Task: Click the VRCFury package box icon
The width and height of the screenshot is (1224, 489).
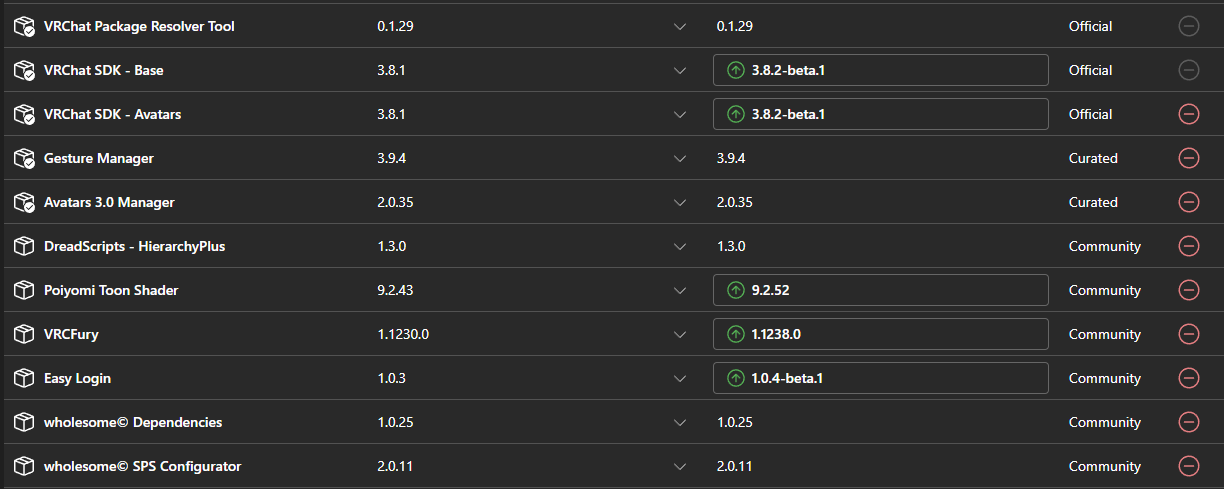Action: [x=24, y=334]
